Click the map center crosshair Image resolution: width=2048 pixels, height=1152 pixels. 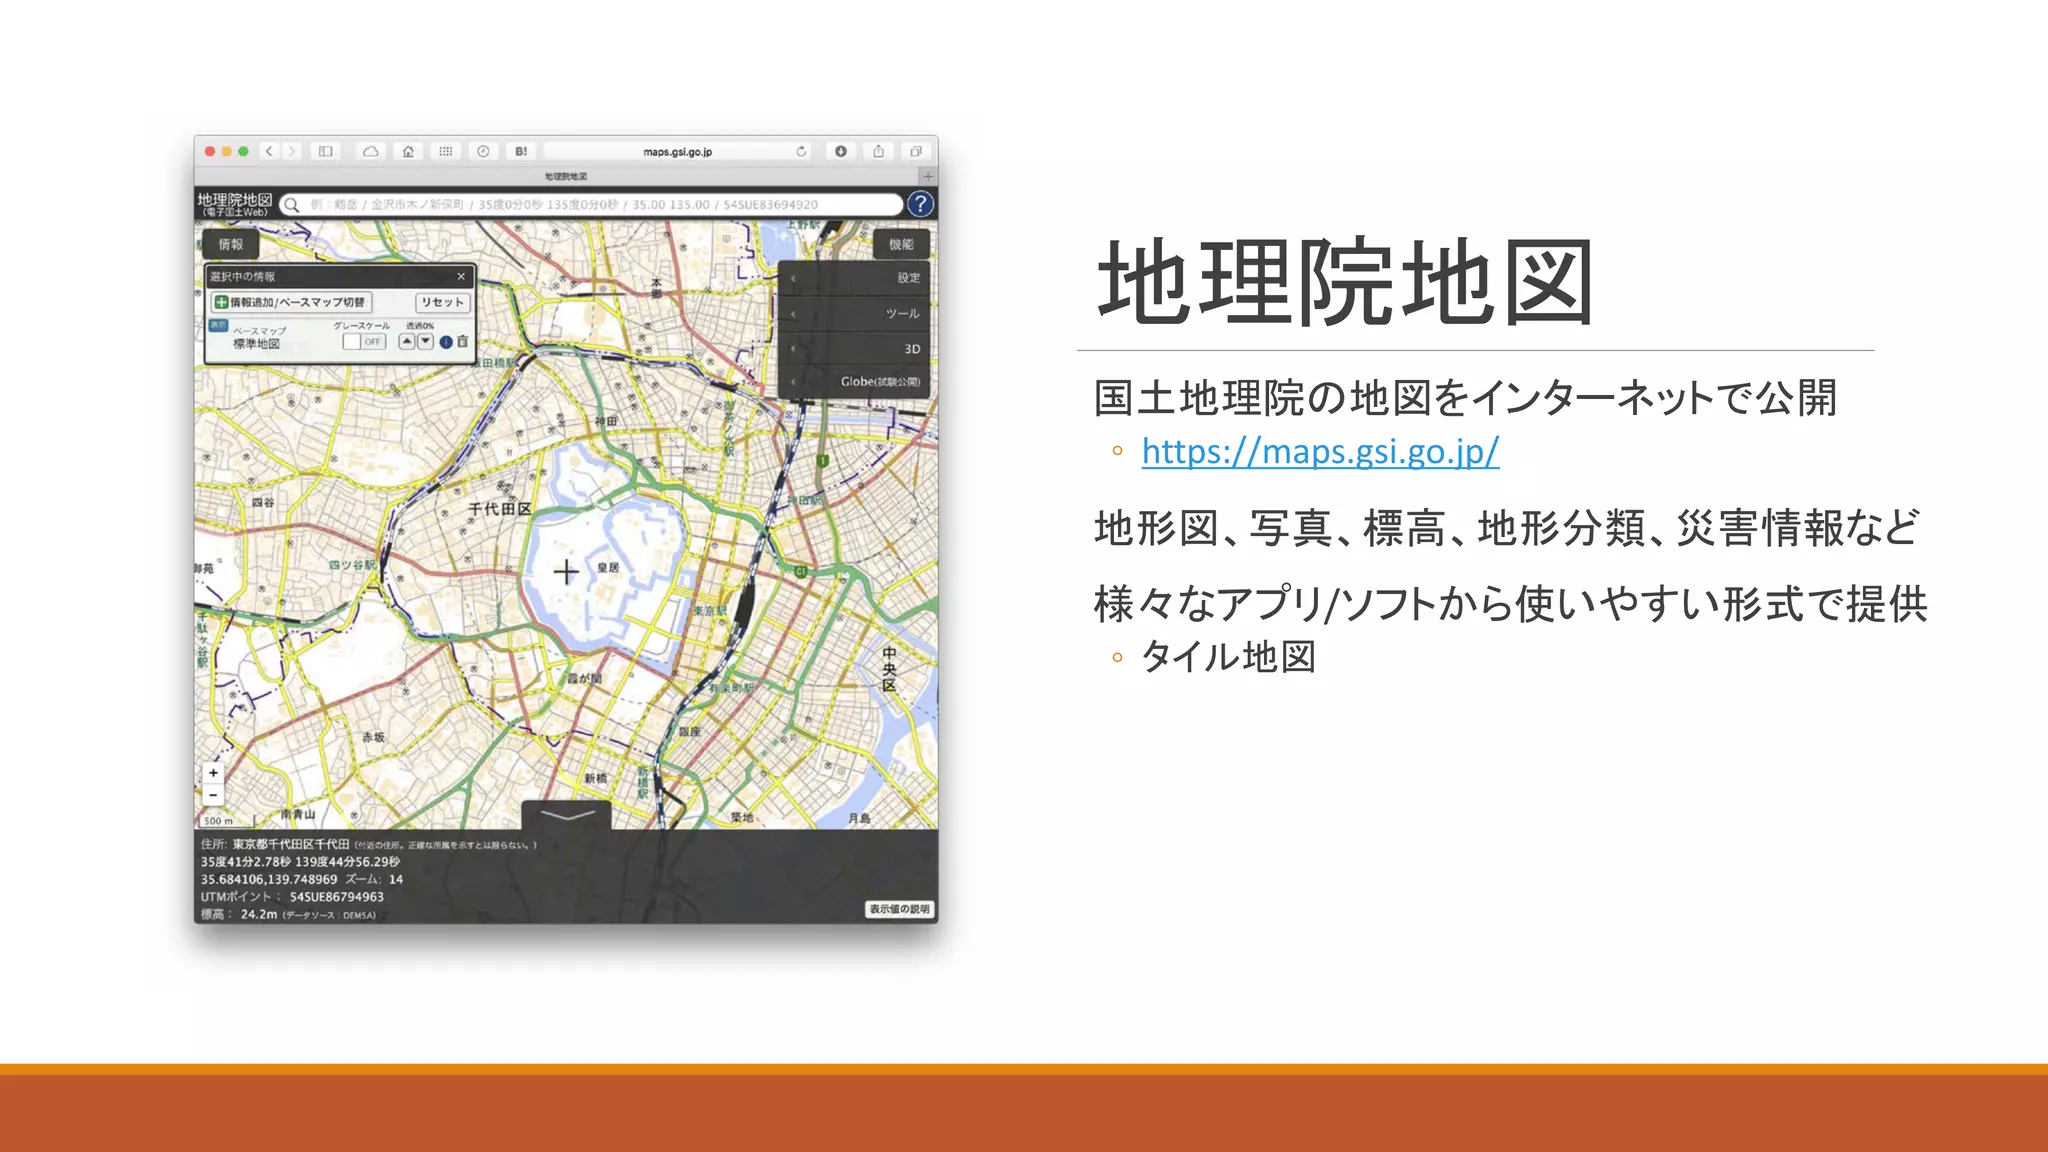[566, 571]
